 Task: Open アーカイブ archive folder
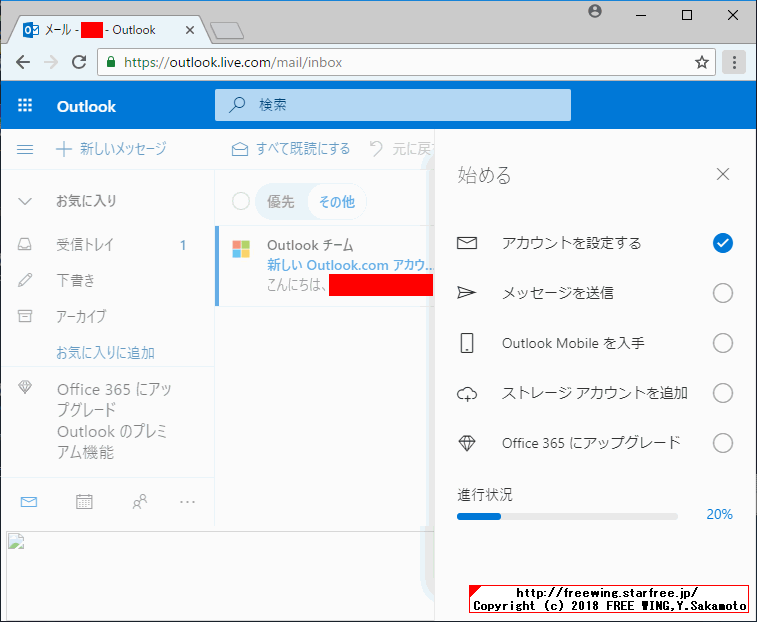click(108, 316)
